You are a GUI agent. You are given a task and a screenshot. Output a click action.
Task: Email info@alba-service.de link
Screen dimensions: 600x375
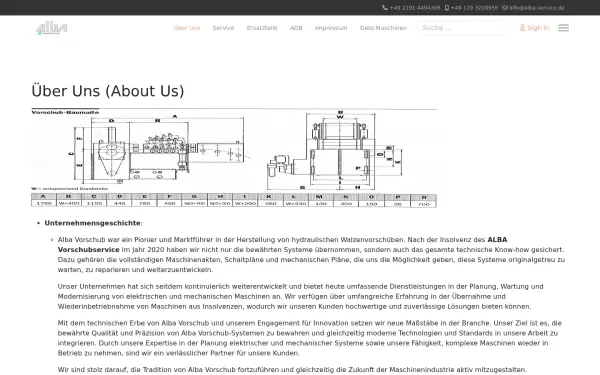[x=536, y=8]
